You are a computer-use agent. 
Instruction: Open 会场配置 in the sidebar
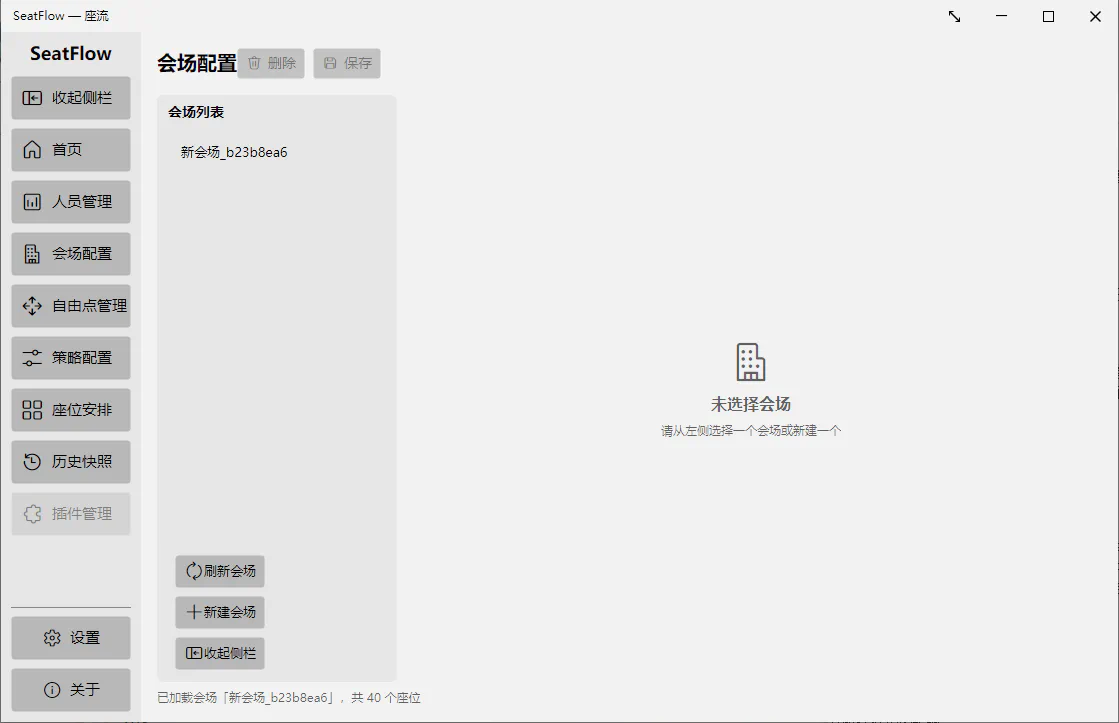point(71,254)
